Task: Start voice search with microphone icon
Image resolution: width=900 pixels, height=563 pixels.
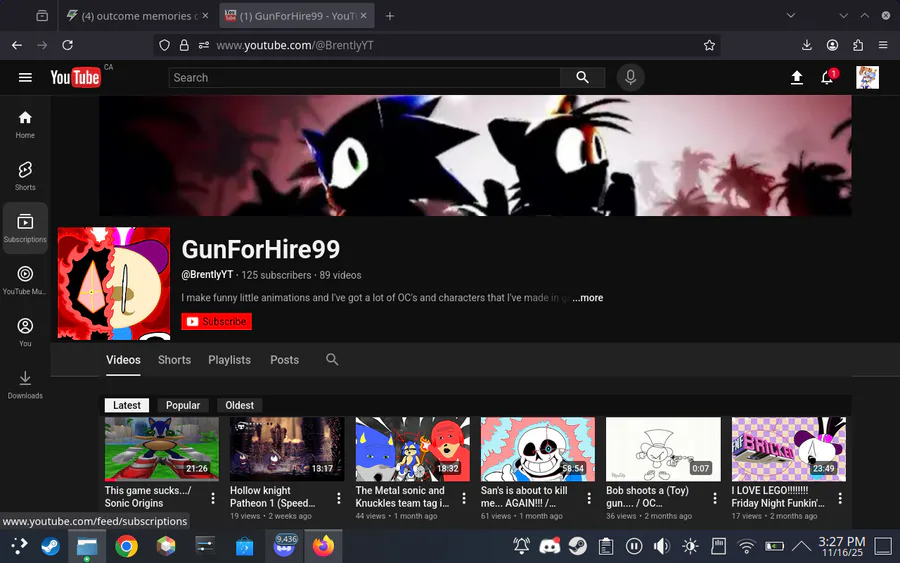Action: 630,77
